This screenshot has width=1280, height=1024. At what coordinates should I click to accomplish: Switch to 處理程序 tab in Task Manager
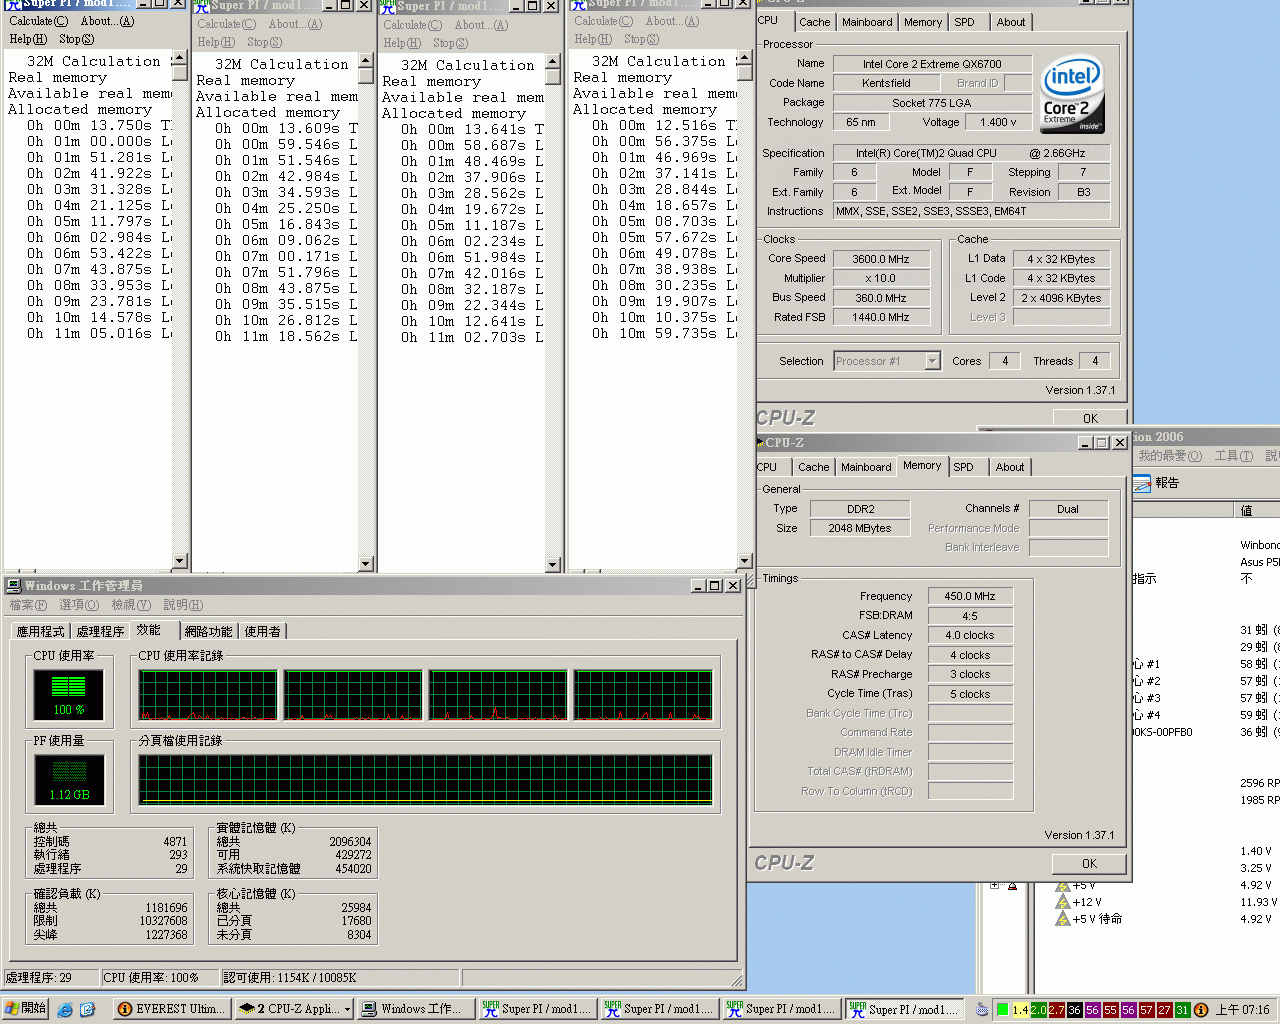100,632
